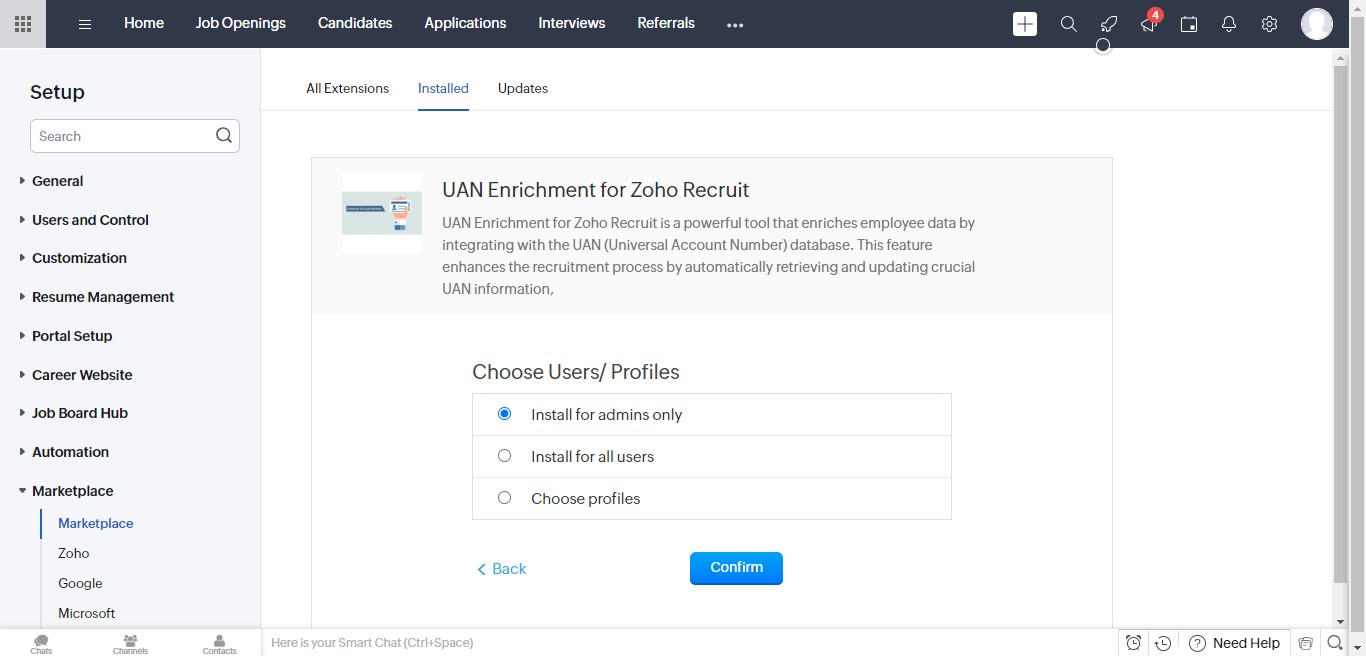Open the Referrals module
Image resolution: width=1366 pixels, height=656 pixels.
(x=666, y=23)
